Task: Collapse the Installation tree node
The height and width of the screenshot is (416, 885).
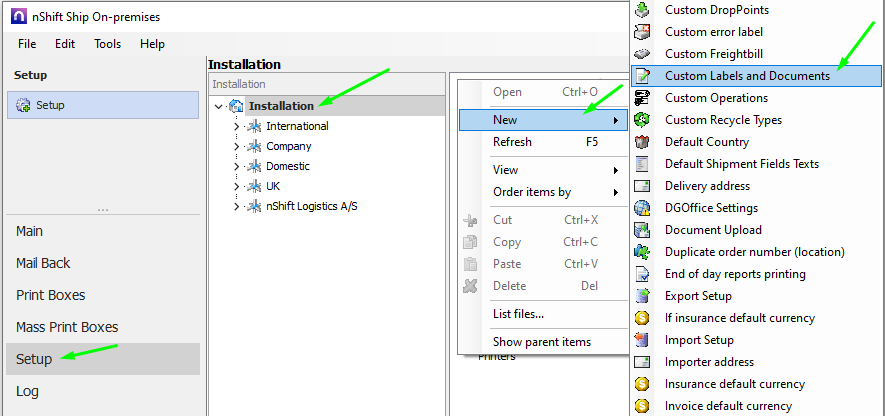Action: click(x=219, y=106)
